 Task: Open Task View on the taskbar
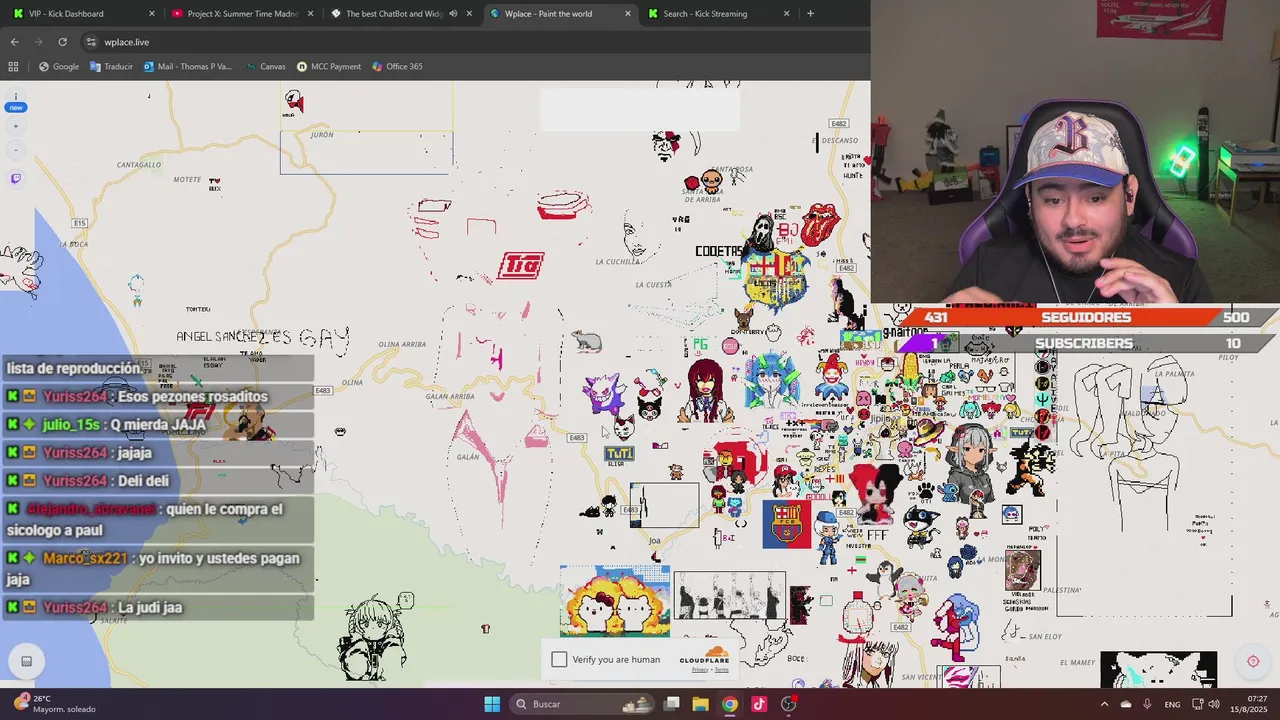pos(672,704)
